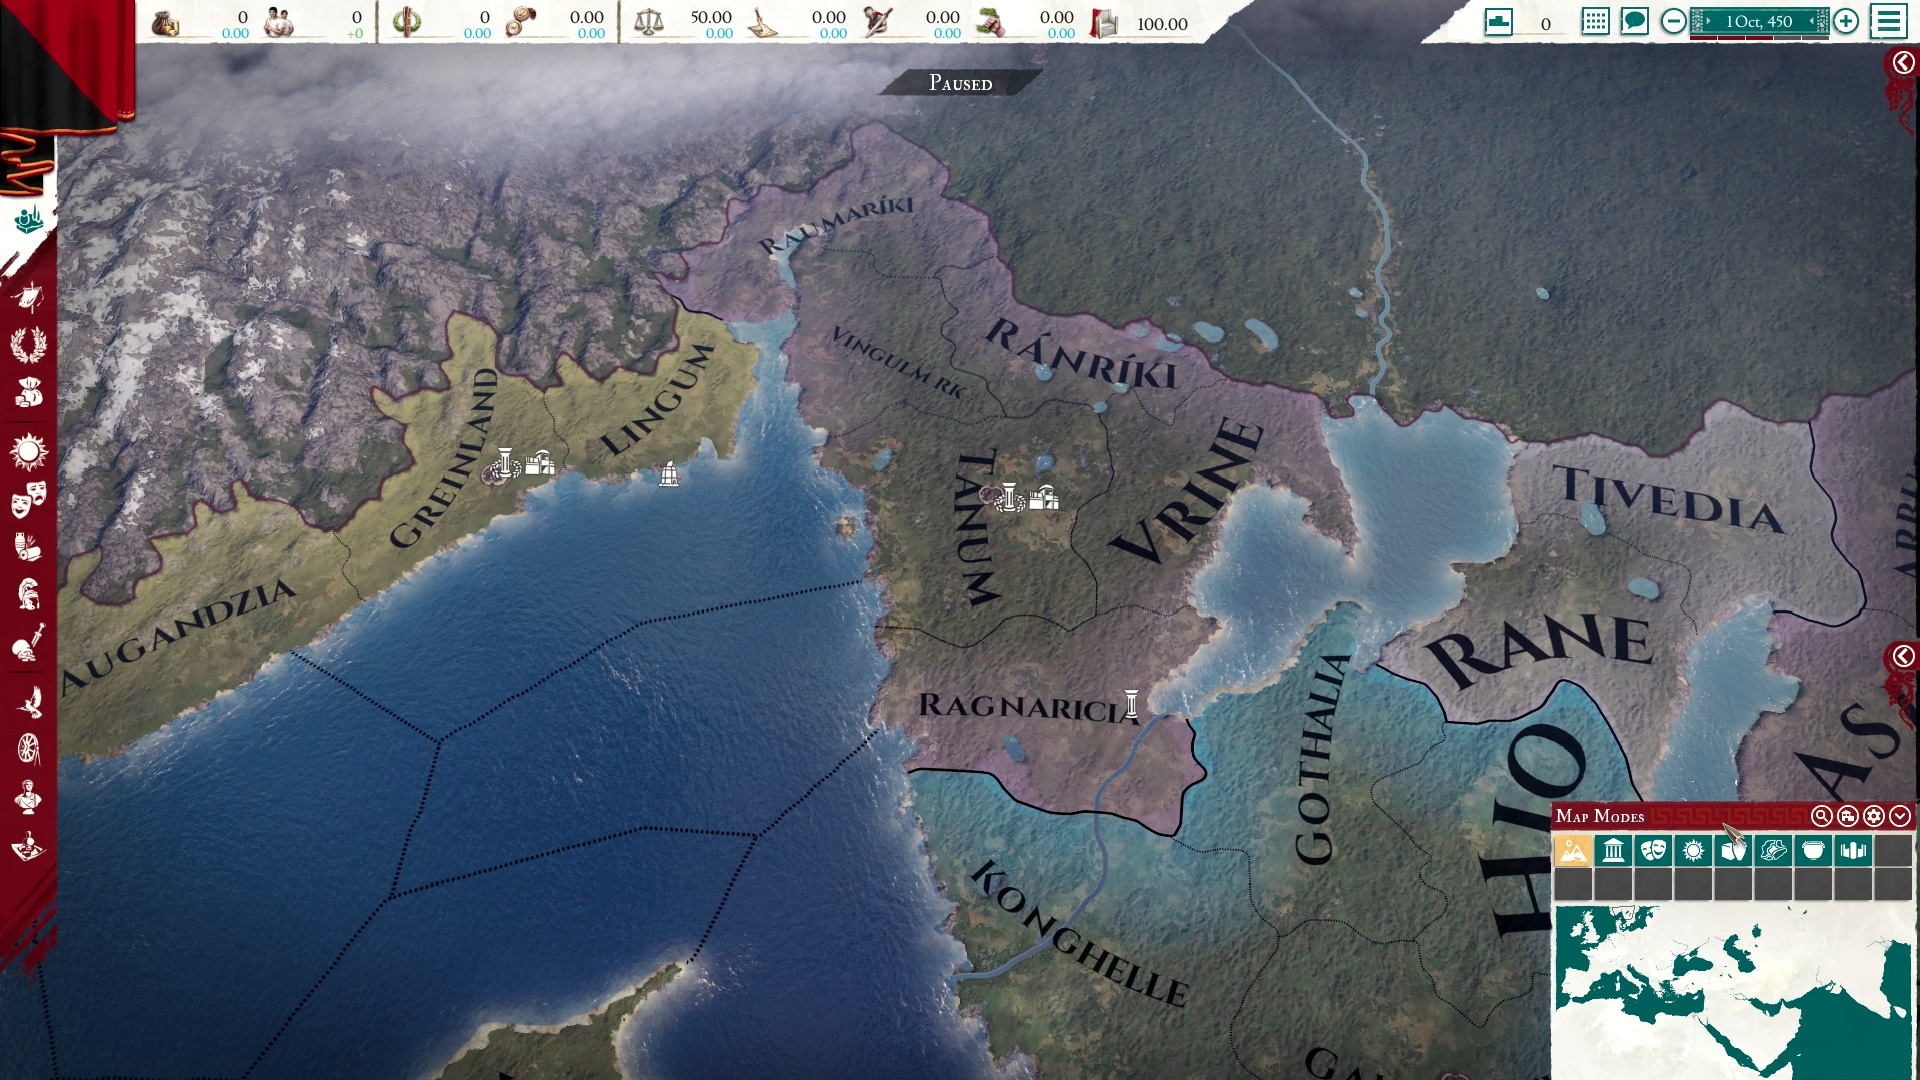Click the Augandzia map label
The image size is (1920, 1080).
[178, 637]
